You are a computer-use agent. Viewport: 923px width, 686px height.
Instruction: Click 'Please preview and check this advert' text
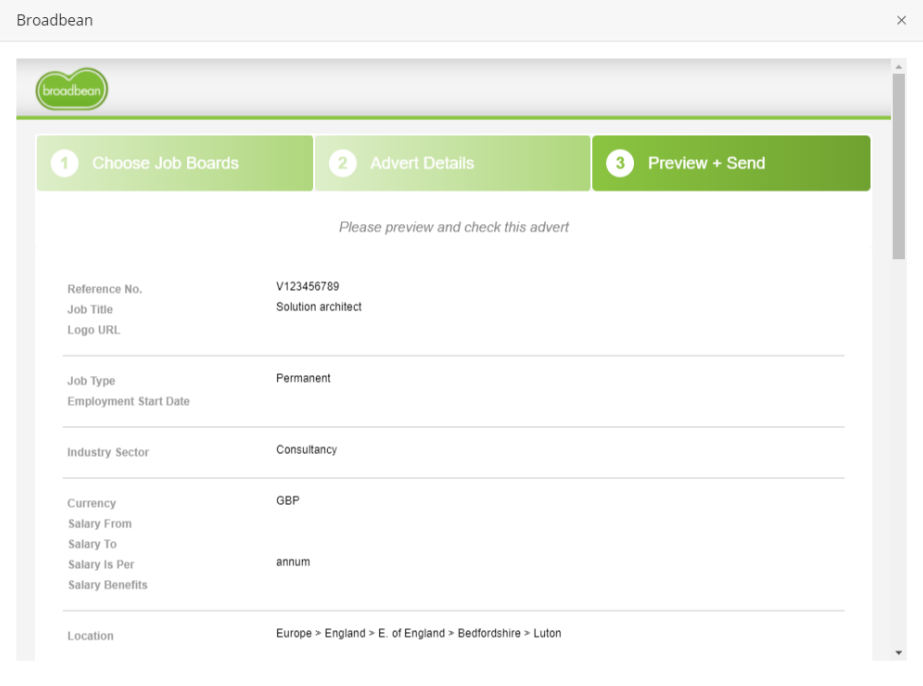(x=454, y=227)
